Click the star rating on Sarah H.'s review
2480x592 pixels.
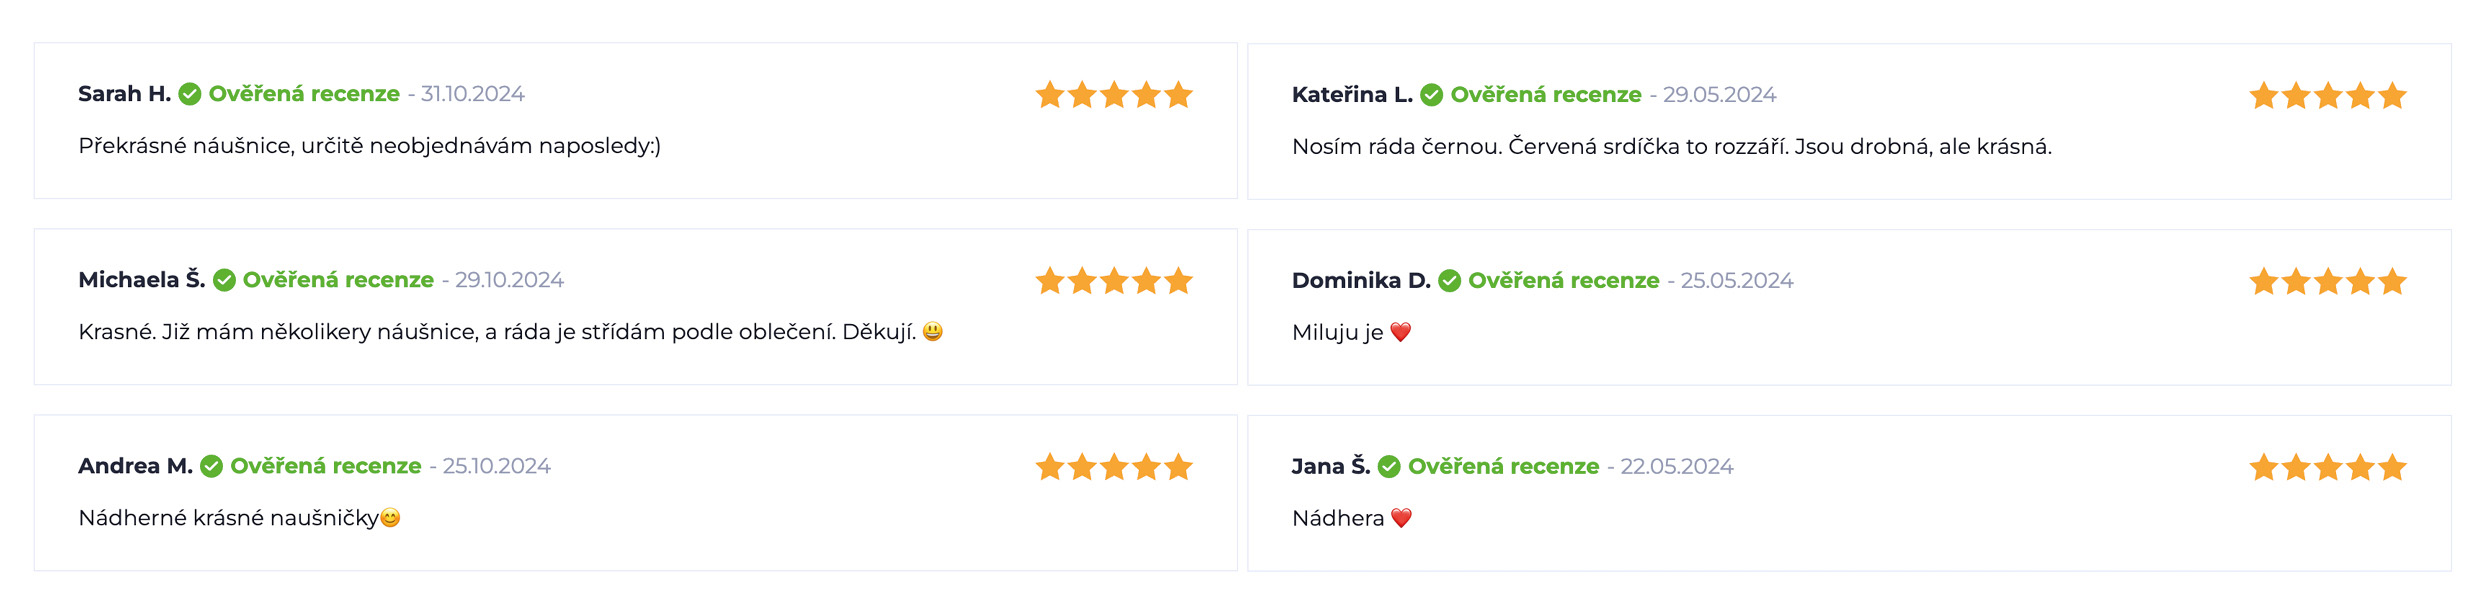(x=1114, y=95)
